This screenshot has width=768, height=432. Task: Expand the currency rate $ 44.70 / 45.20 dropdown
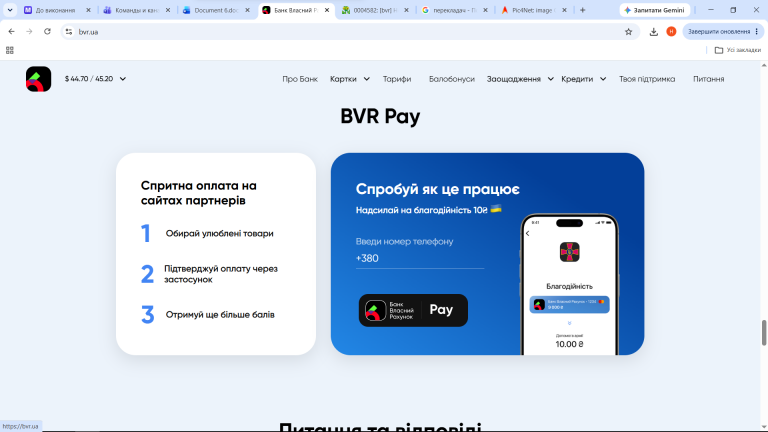click(x=96, y=79)
